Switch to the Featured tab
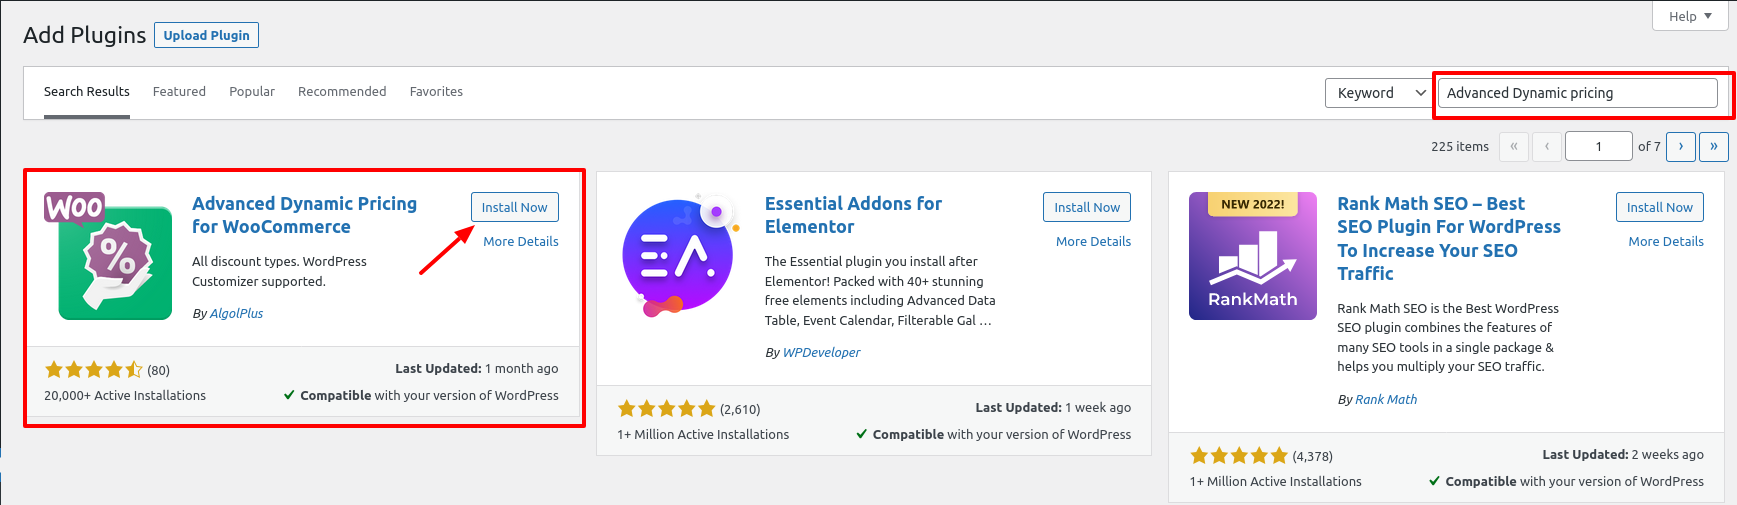 point(179,91)
